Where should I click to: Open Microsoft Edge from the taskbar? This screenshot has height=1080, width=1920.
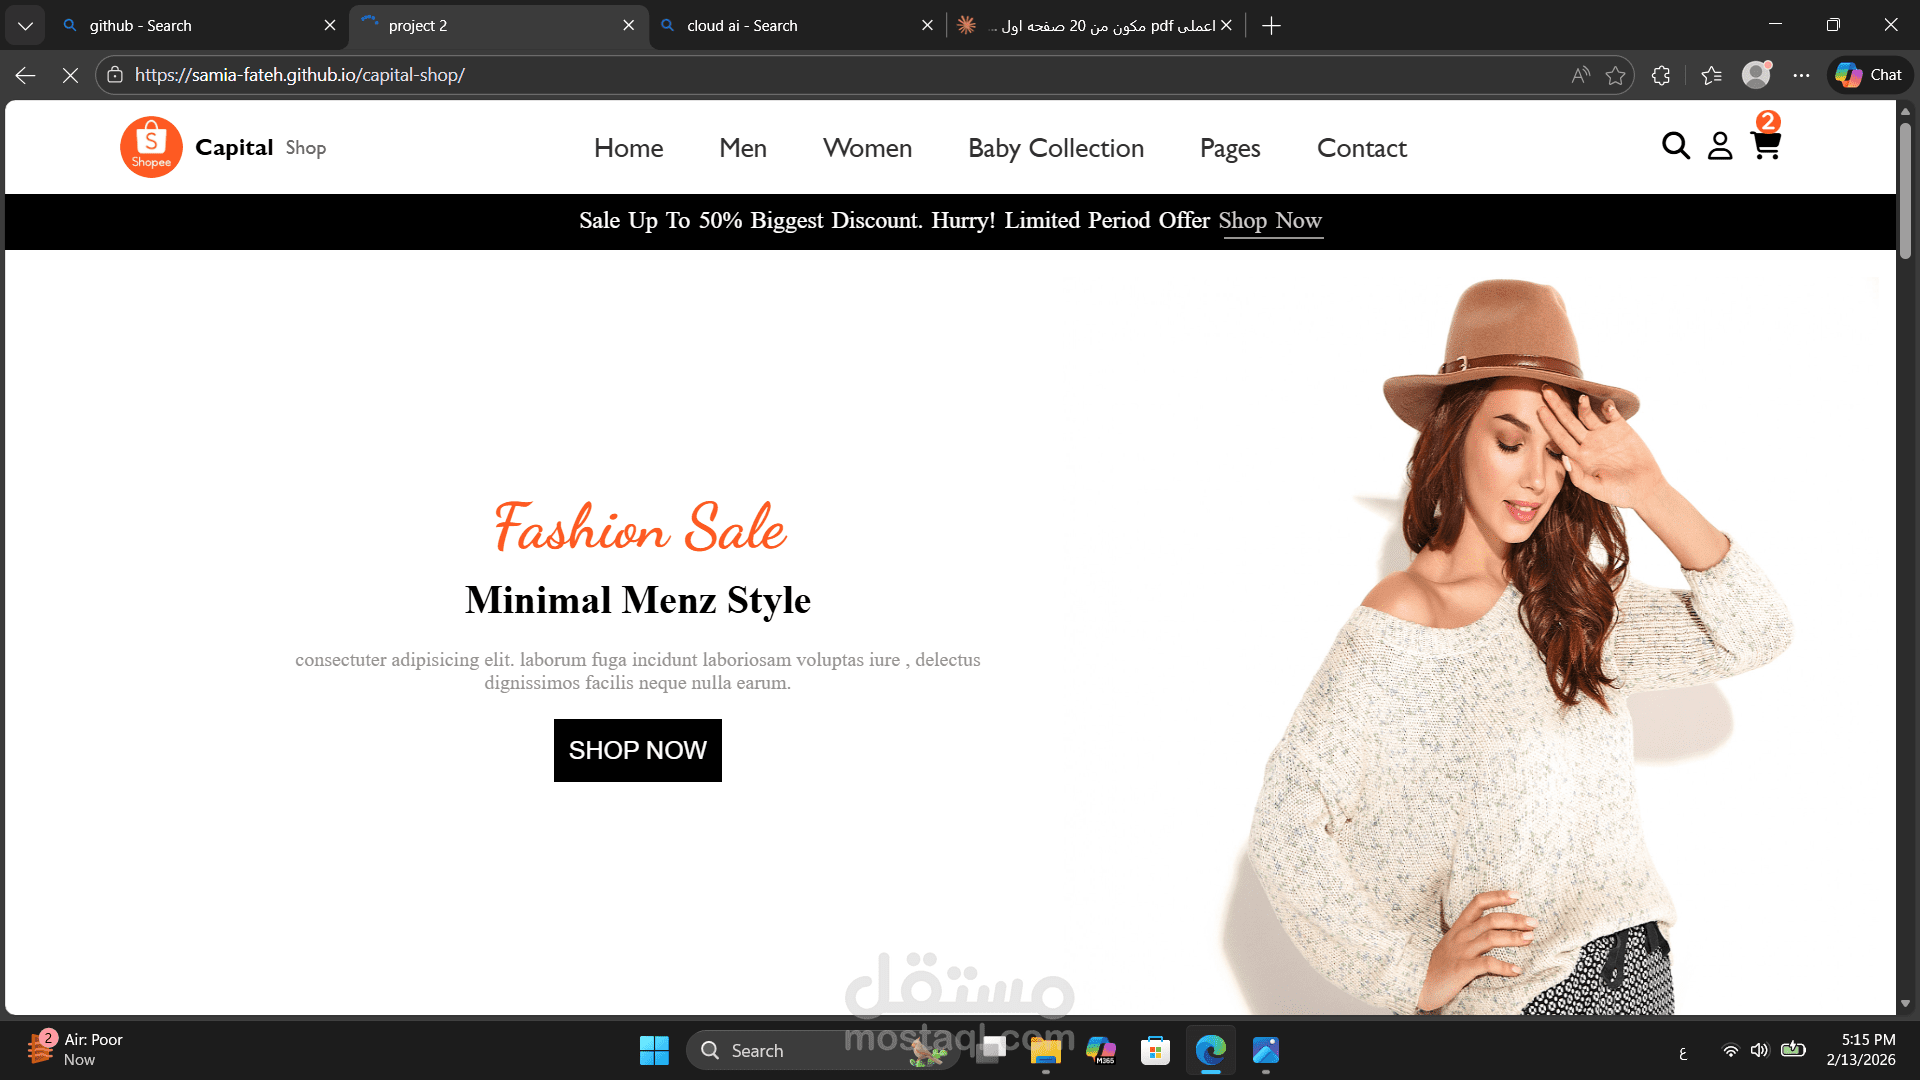tap(1210, 1051)
